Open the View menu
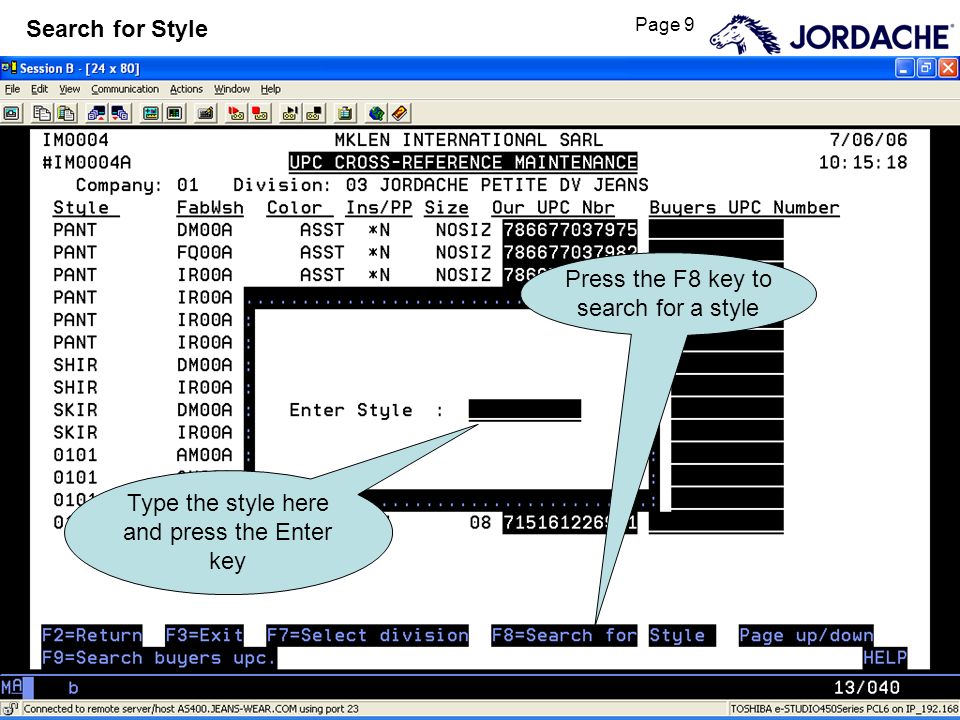The image size is (960, 720). pyautogui.click(x=69, y=89)
